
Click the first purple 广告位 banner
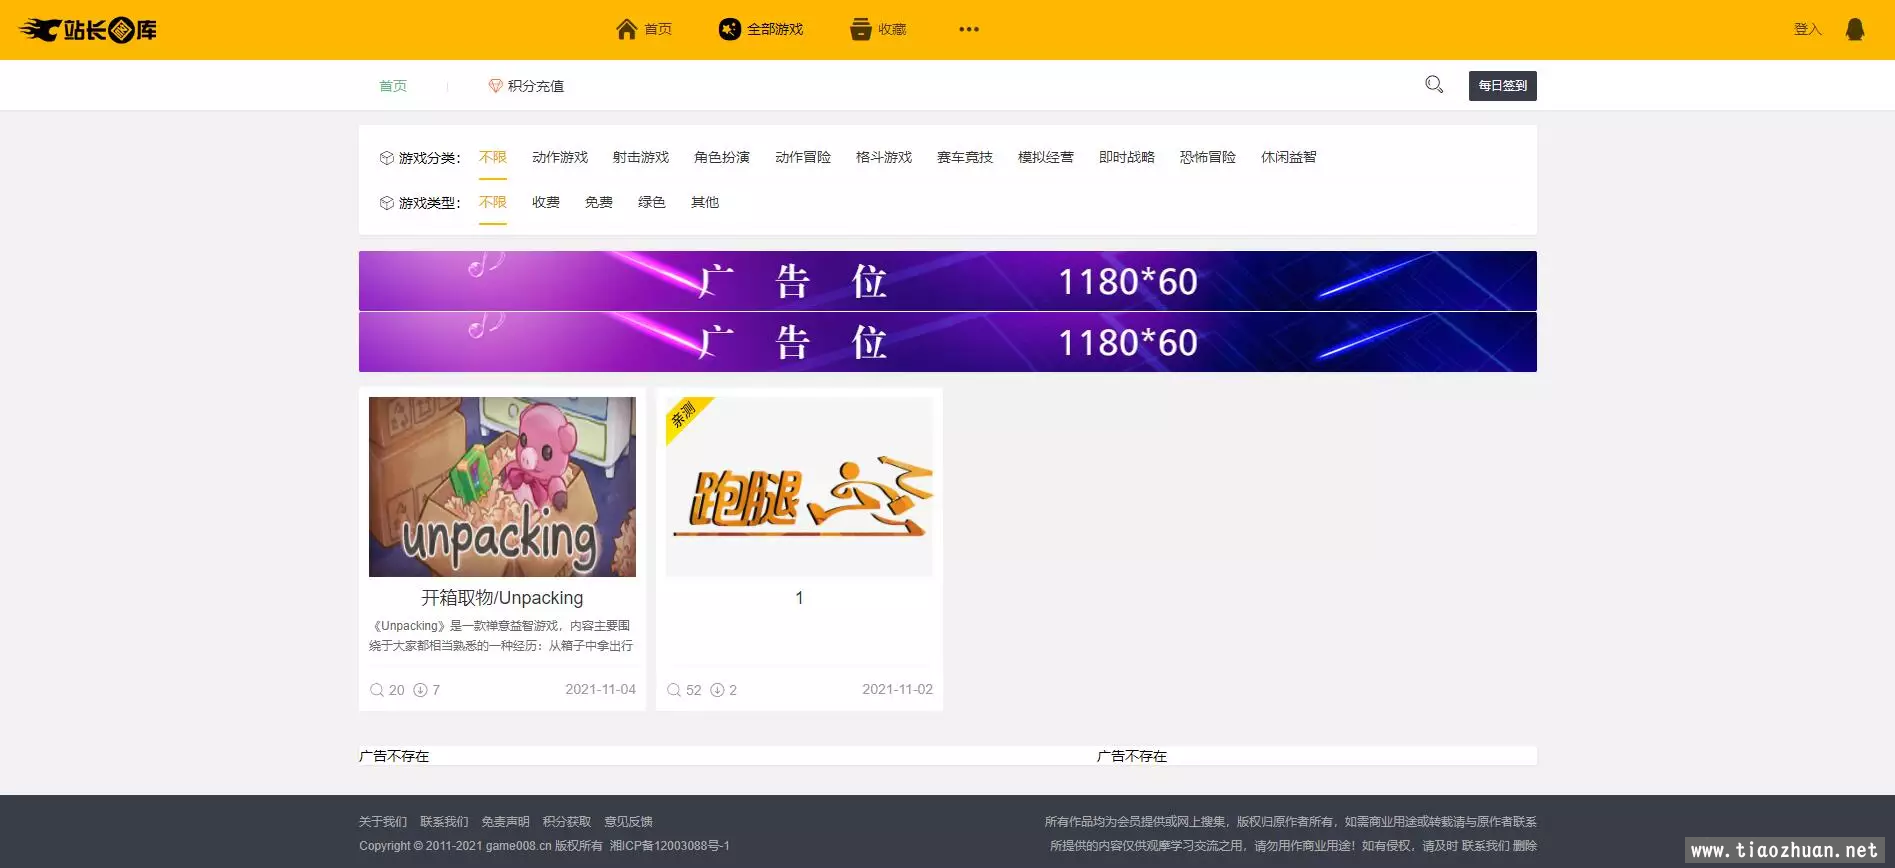[947, 281]
